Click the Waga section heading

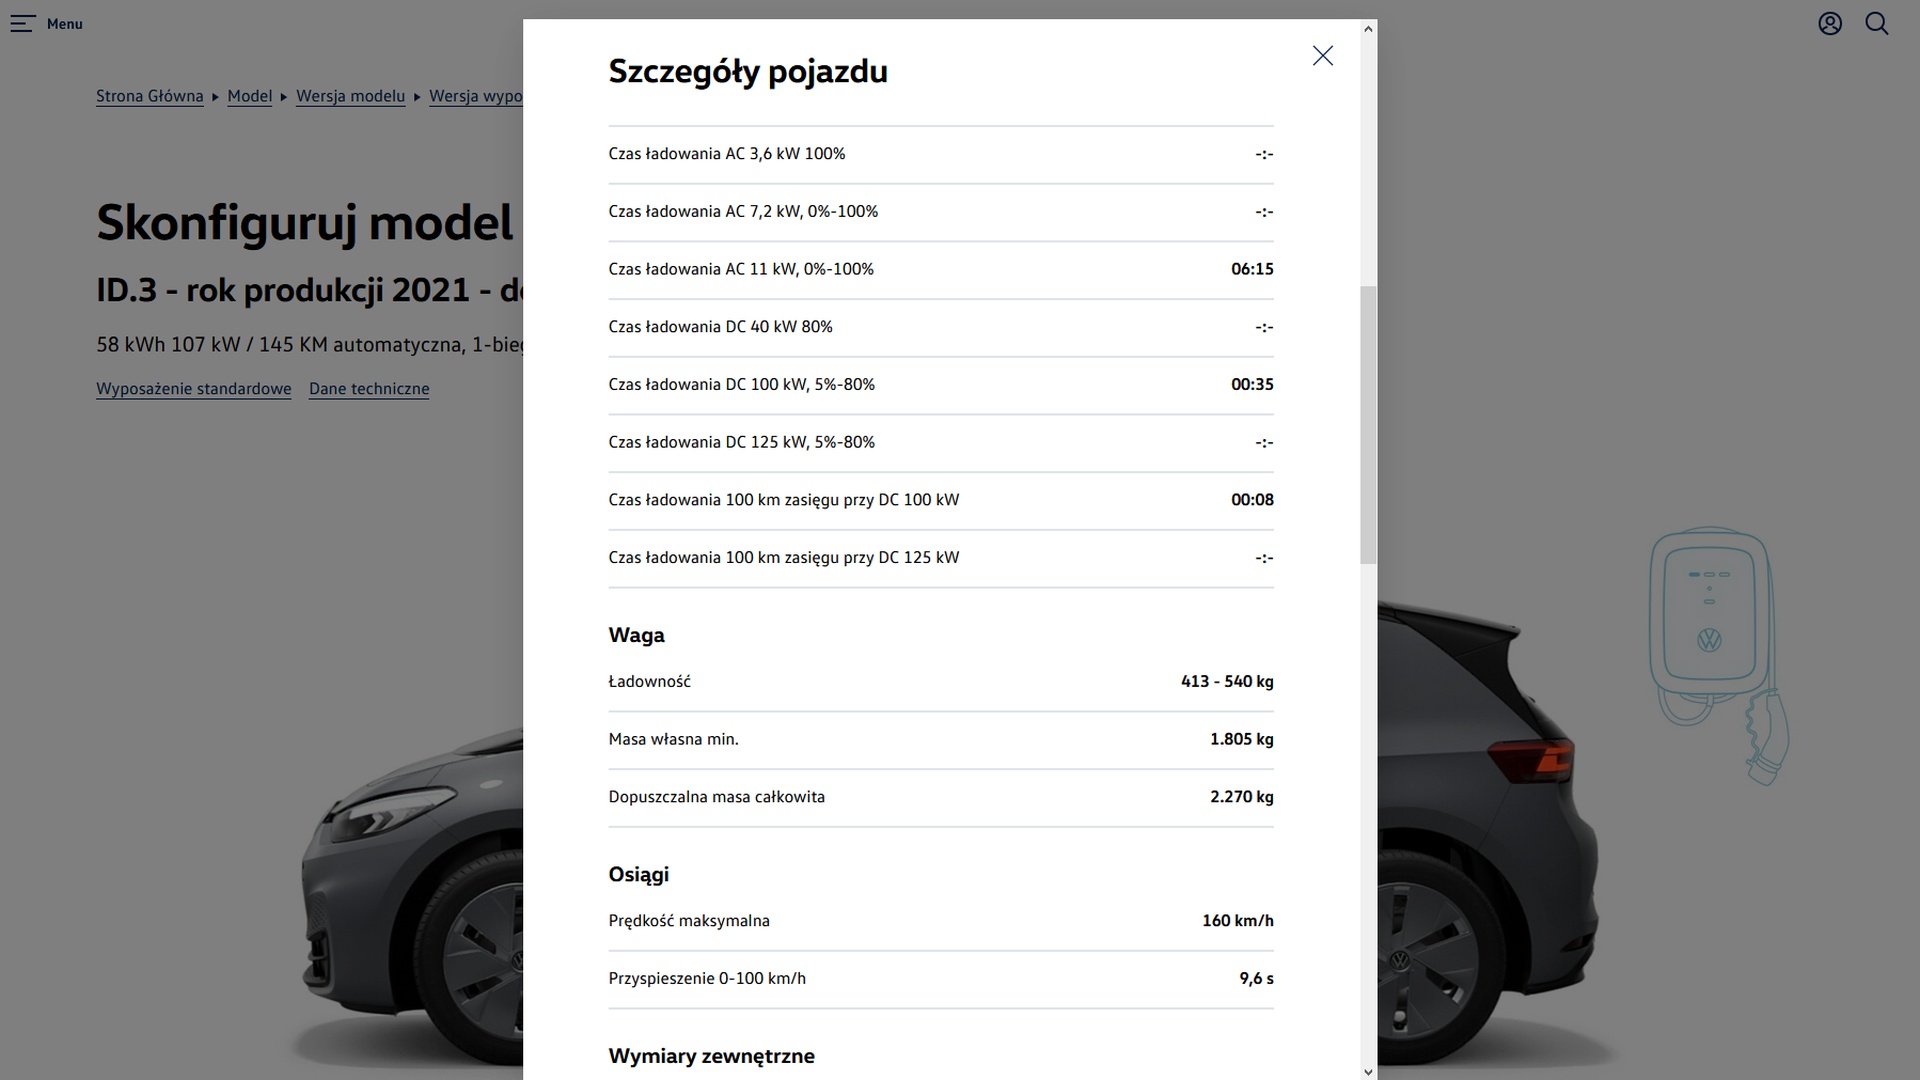click(x=636, y=635)
